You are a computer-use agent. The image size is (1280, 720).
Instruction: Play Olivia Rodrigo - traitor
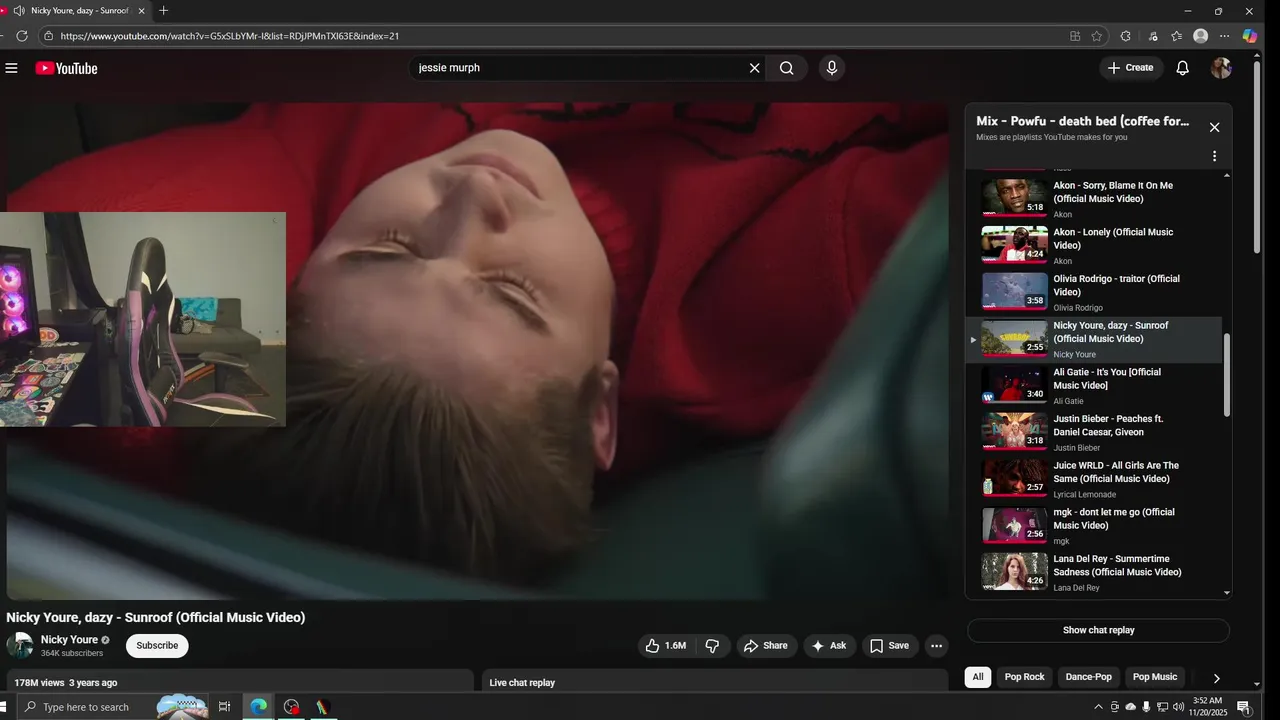click(x=1094, y=292)
